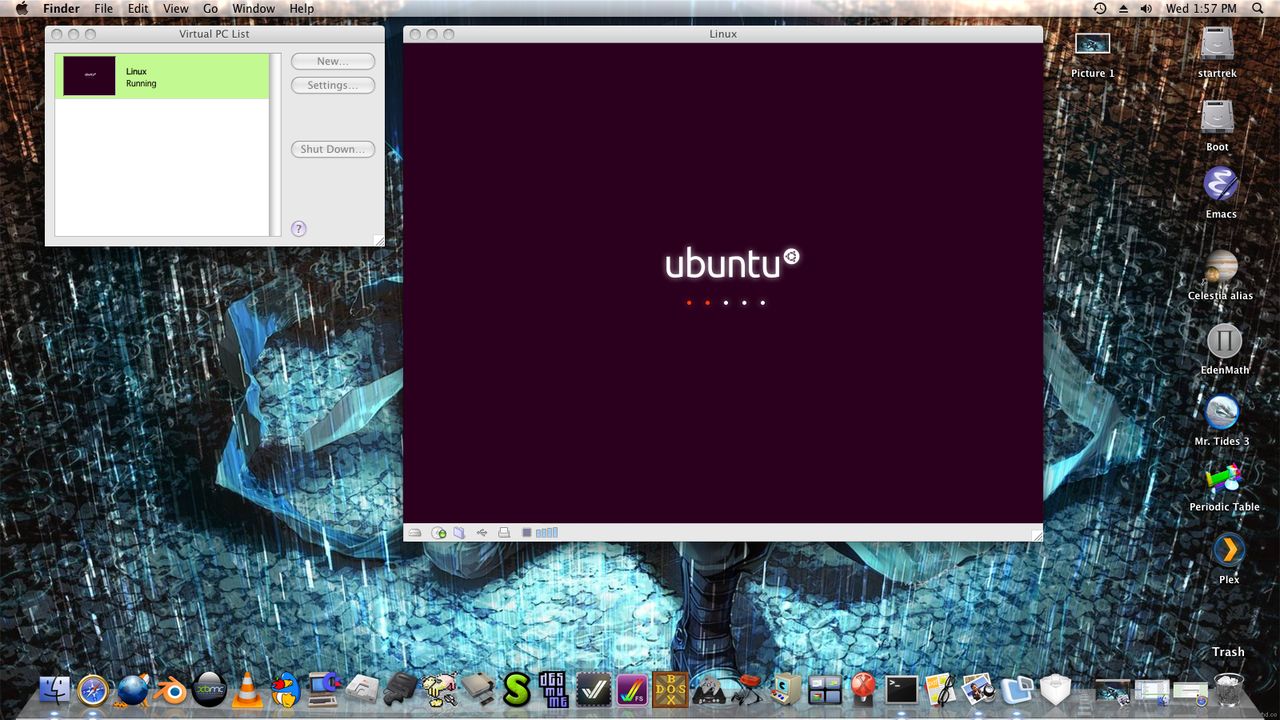
Task: Open the Commodore computer icon in Dock
Action: [324, 688]
